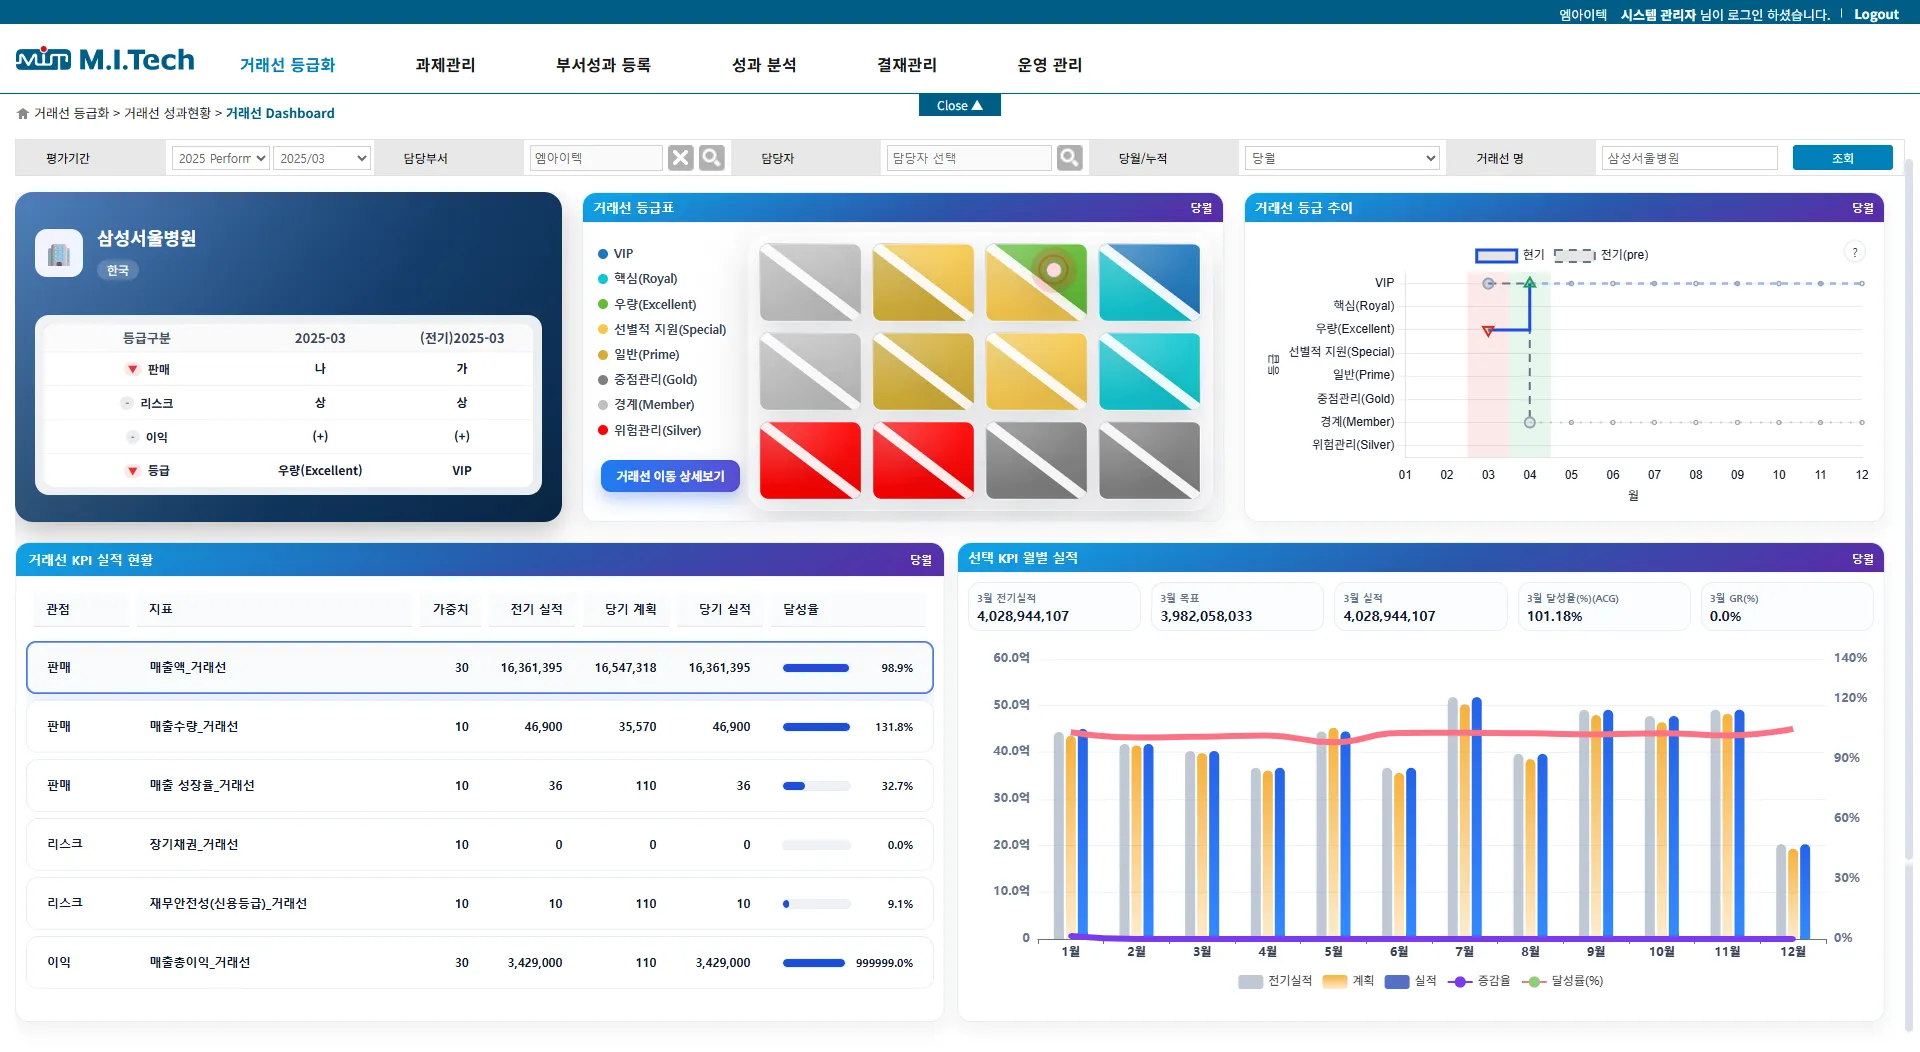
Task: Open the 2025 Performance period dropdown
Action: click(x=221, y=158)
